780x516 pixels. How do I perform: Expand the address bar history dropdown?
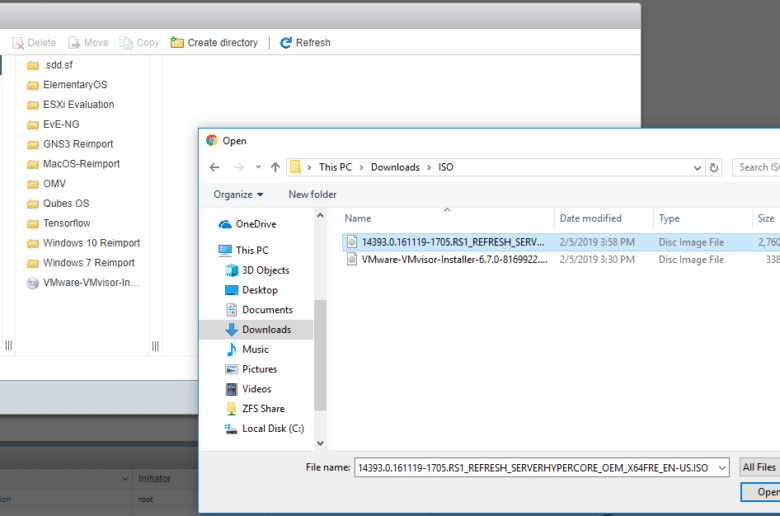click(697, 168)
